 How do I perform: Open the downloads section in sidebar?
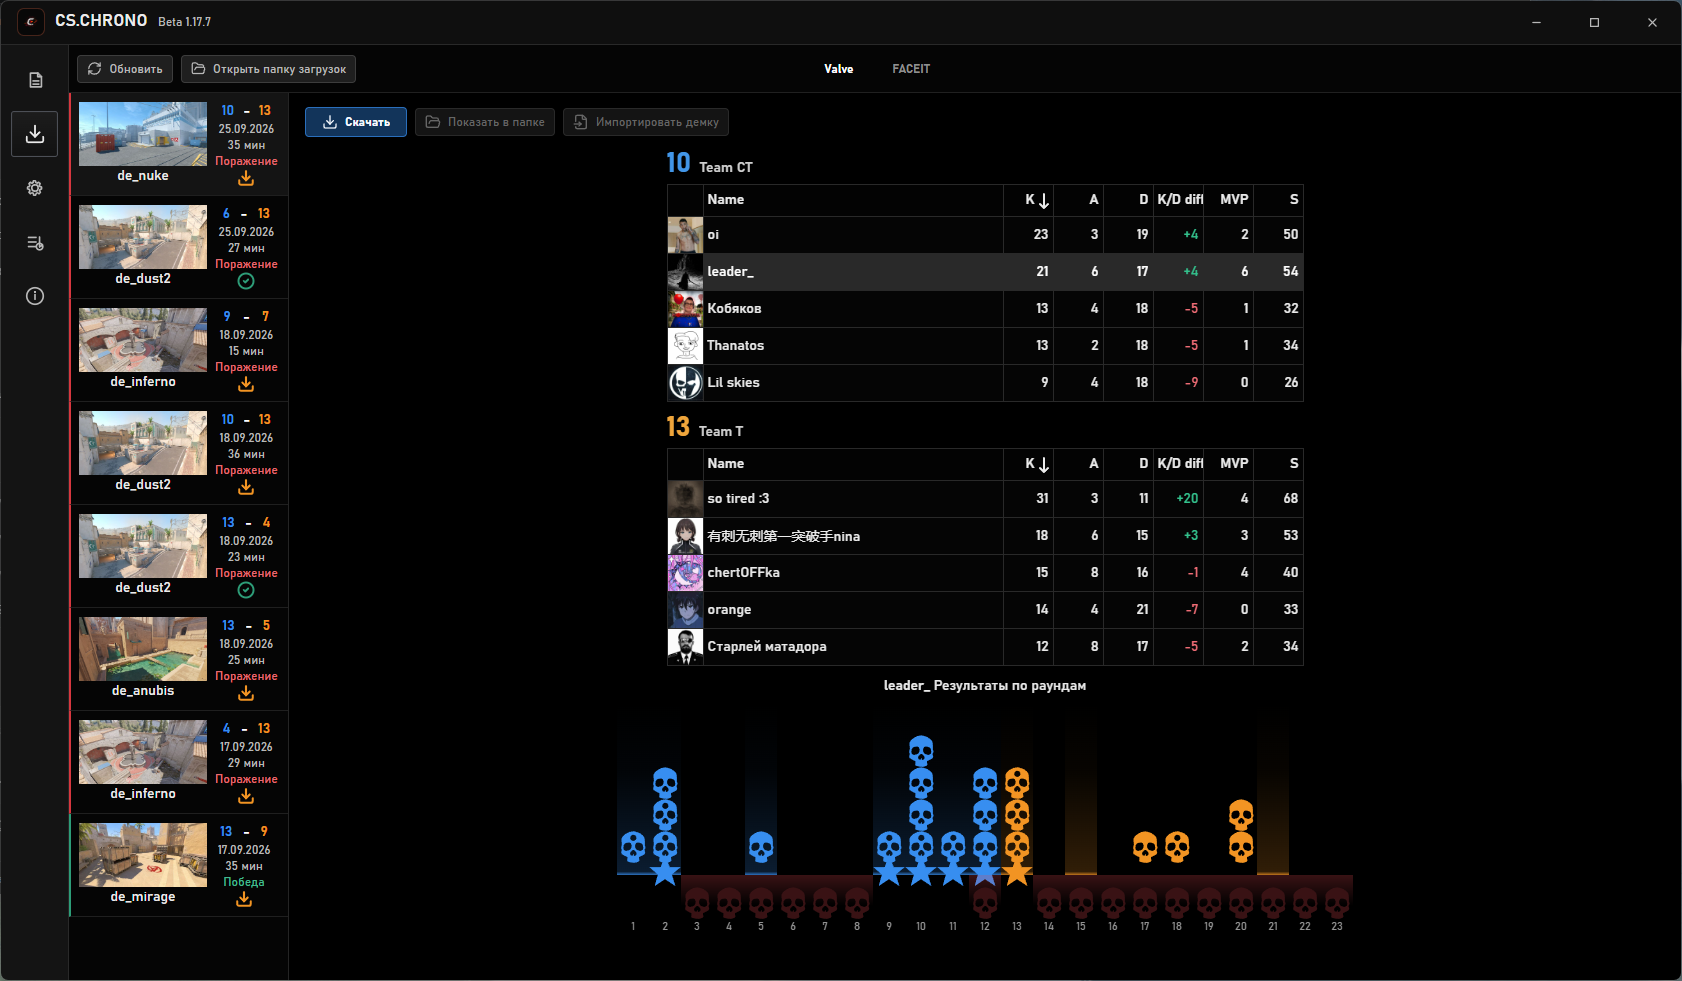pos(35,134)
